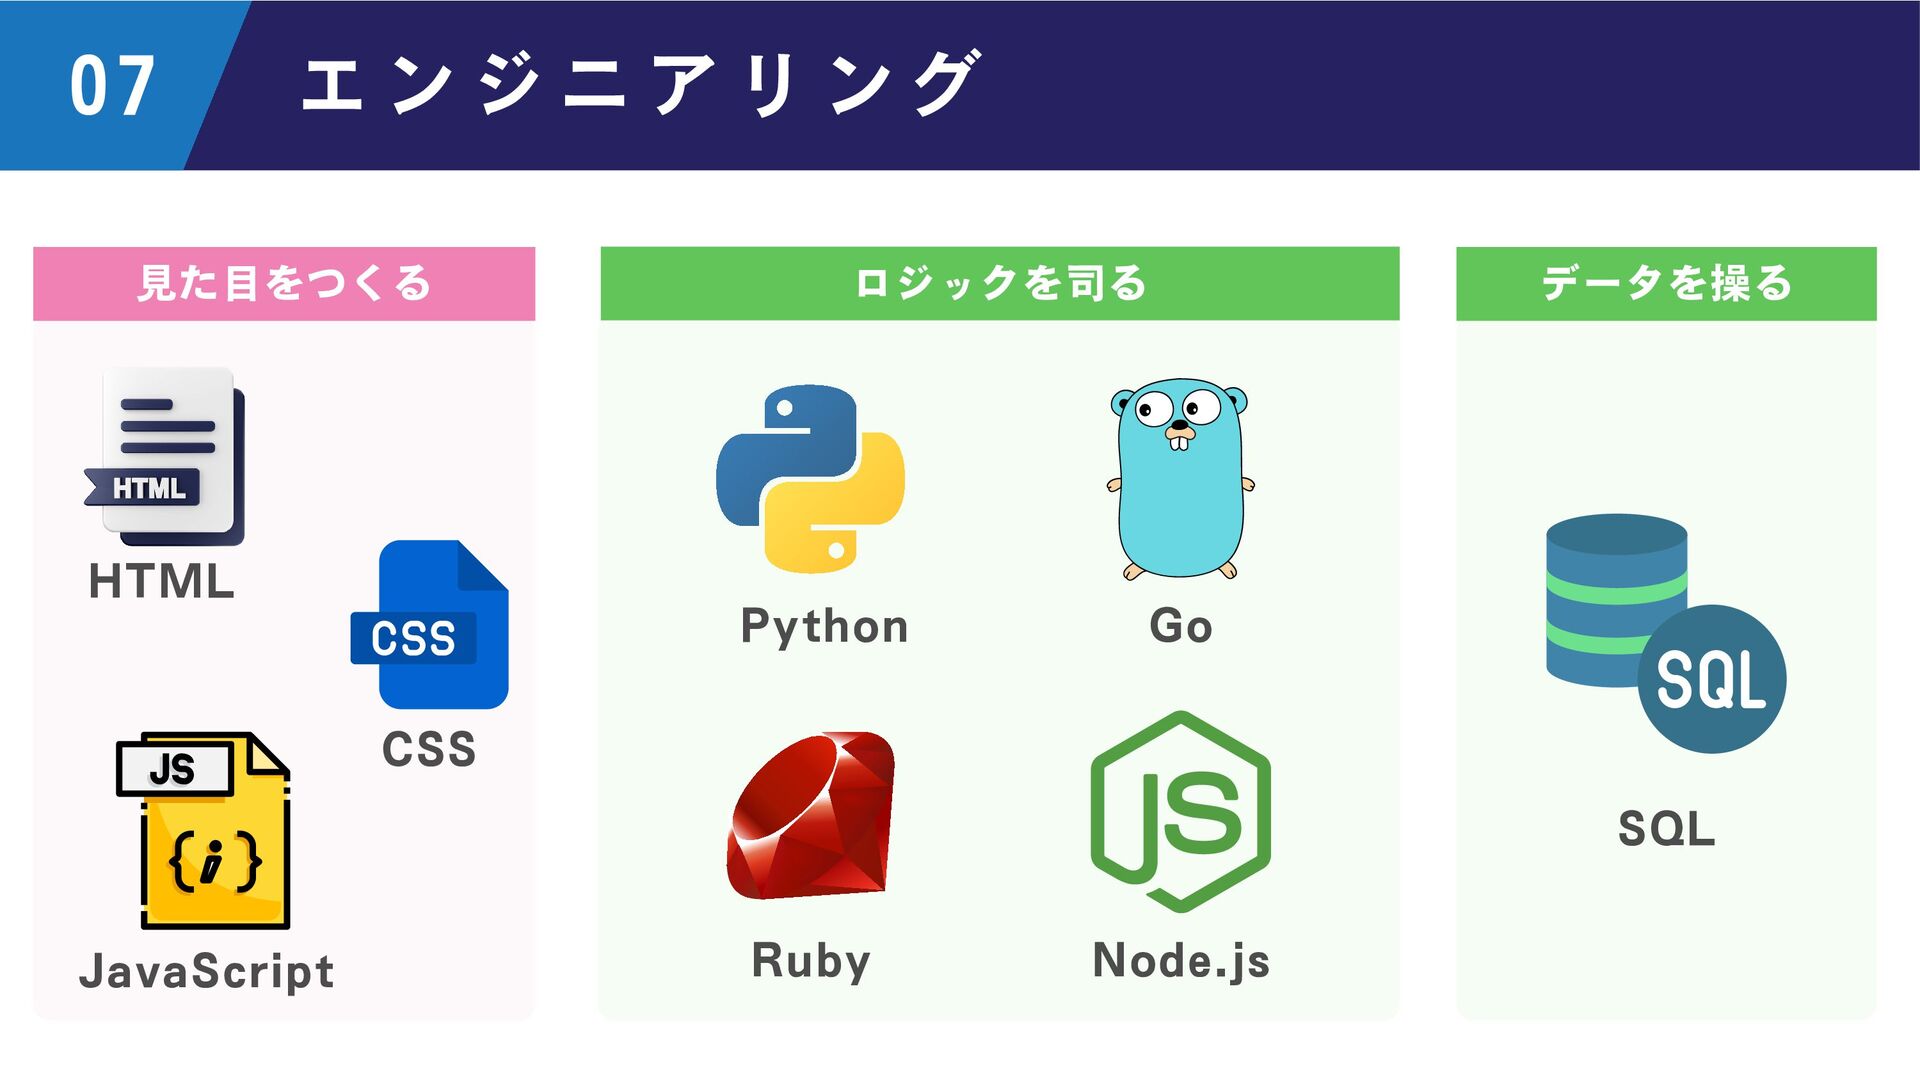Click the yellow JS file icon
Screen dimensions: 1920x1080
203,831
